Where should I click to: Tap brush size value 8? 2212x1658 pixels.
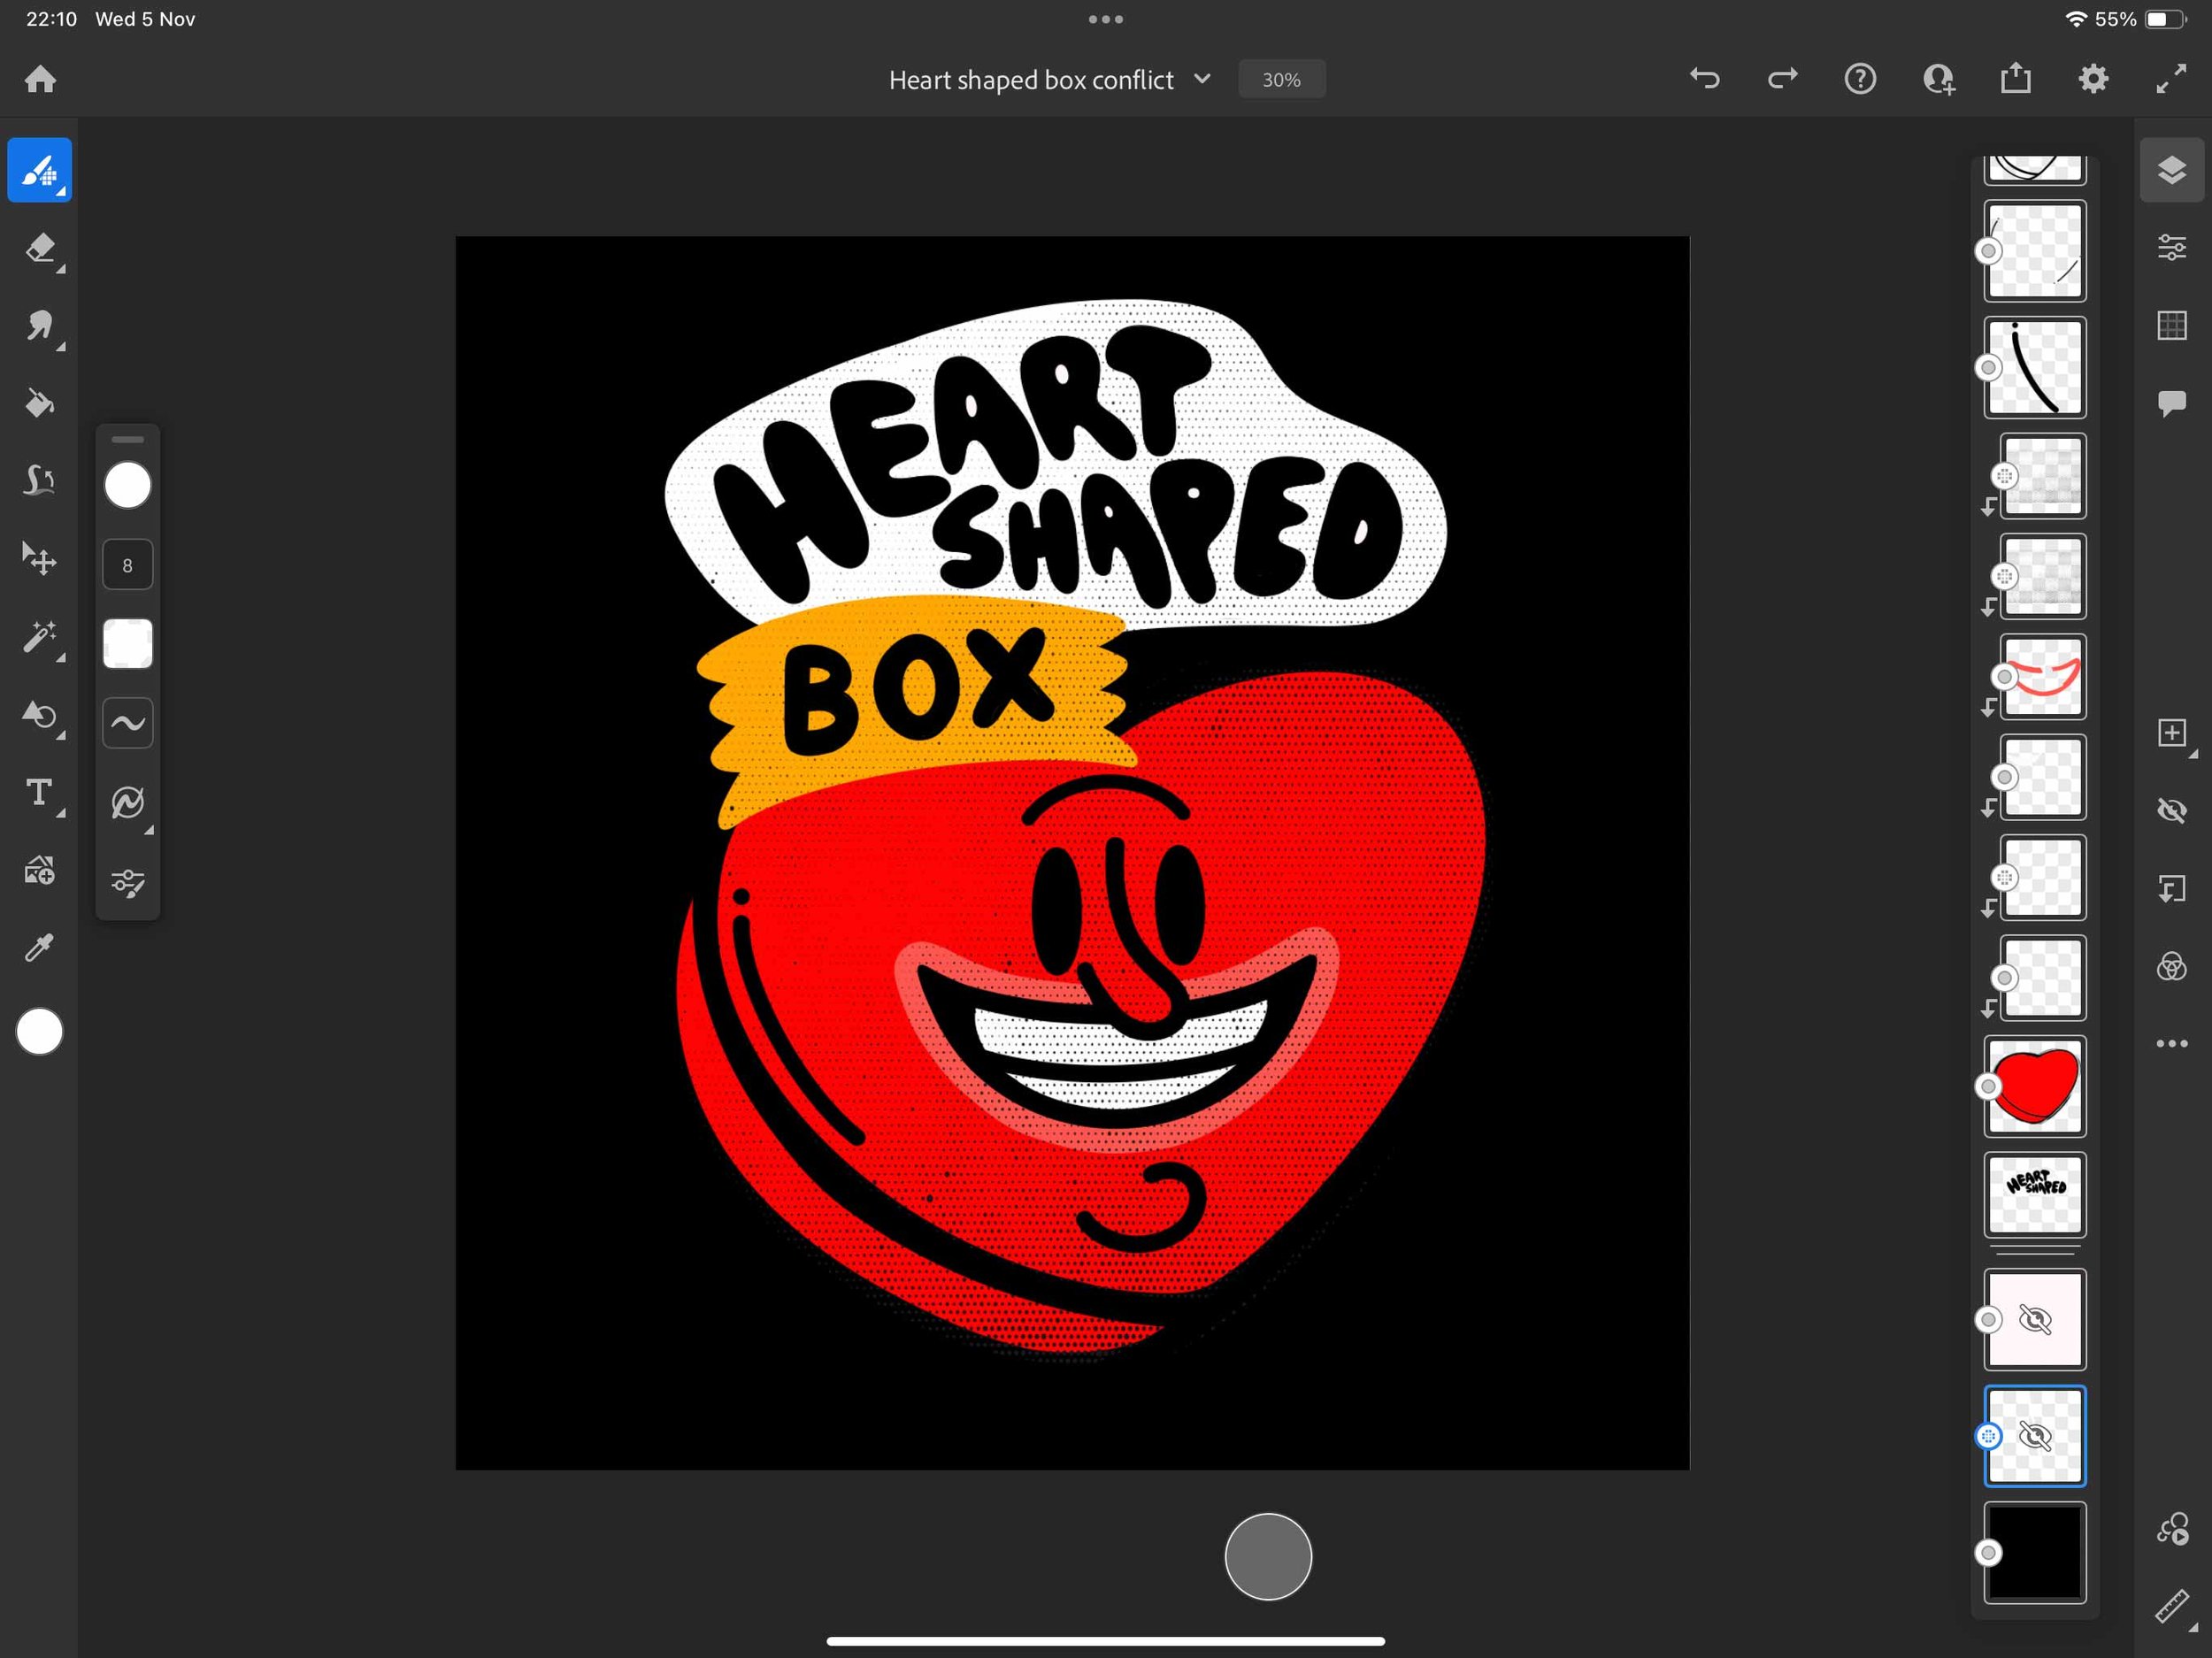128,565
